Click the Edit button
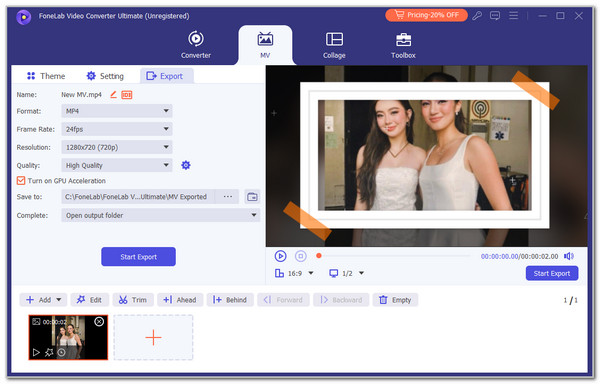The width and height of the screenshot is (600, 384). coord(89,300)
